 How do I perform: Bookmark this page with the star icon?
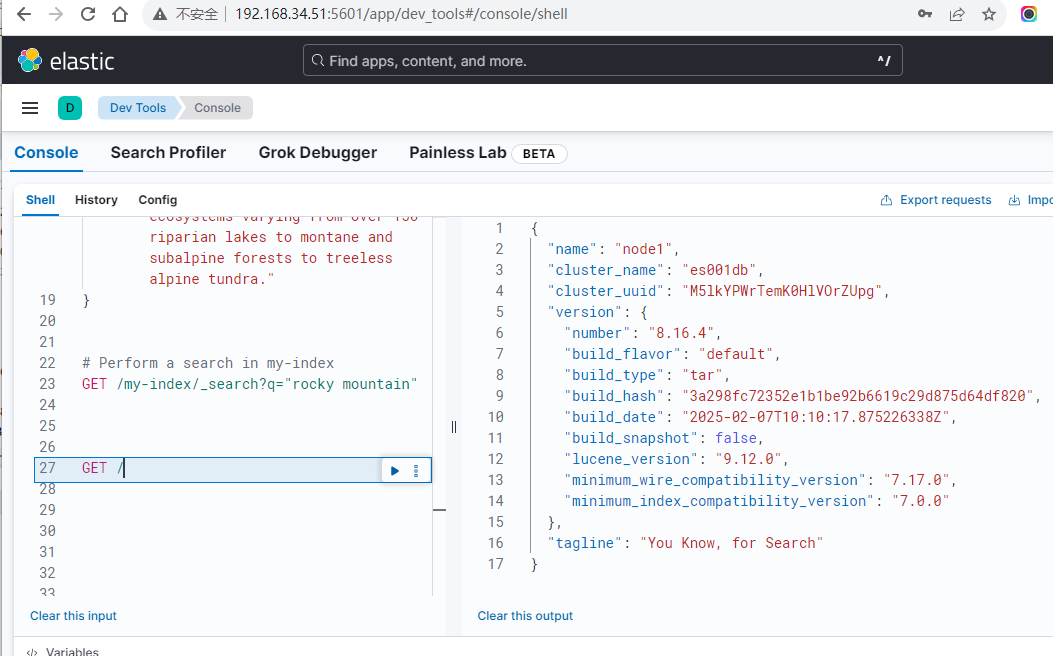point(988,15)
